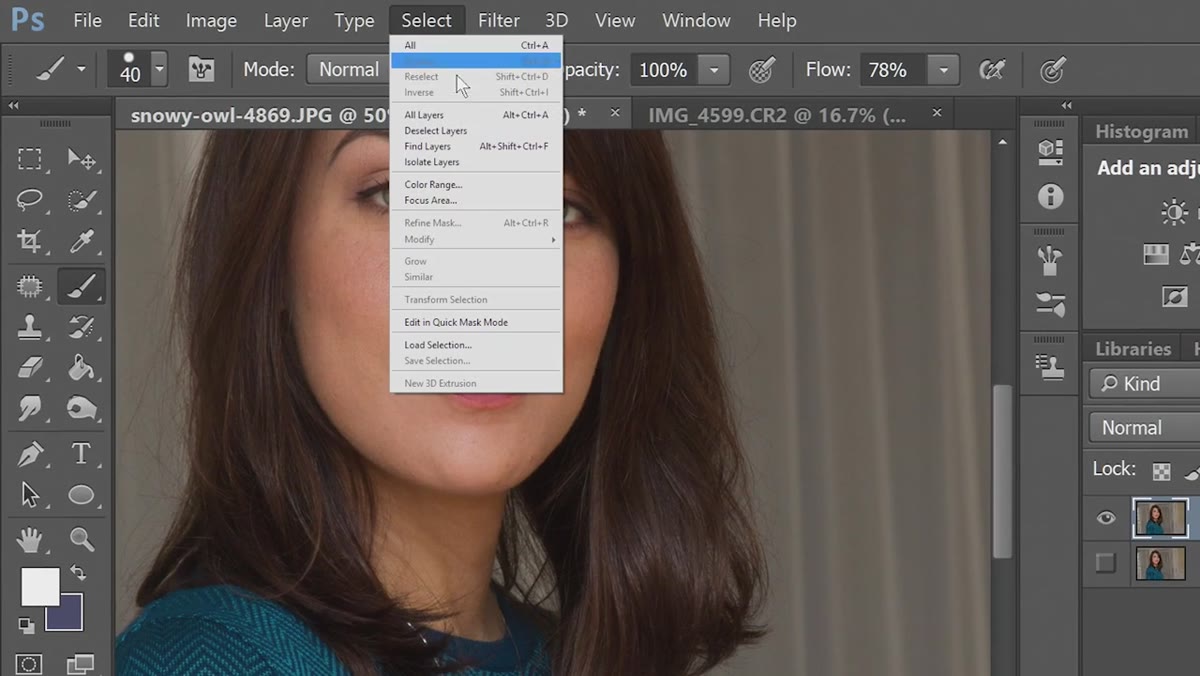Open layer blend mode Normal dropdown
The height and width of the screenshot is (676, 1200).
pos(1144,427)
